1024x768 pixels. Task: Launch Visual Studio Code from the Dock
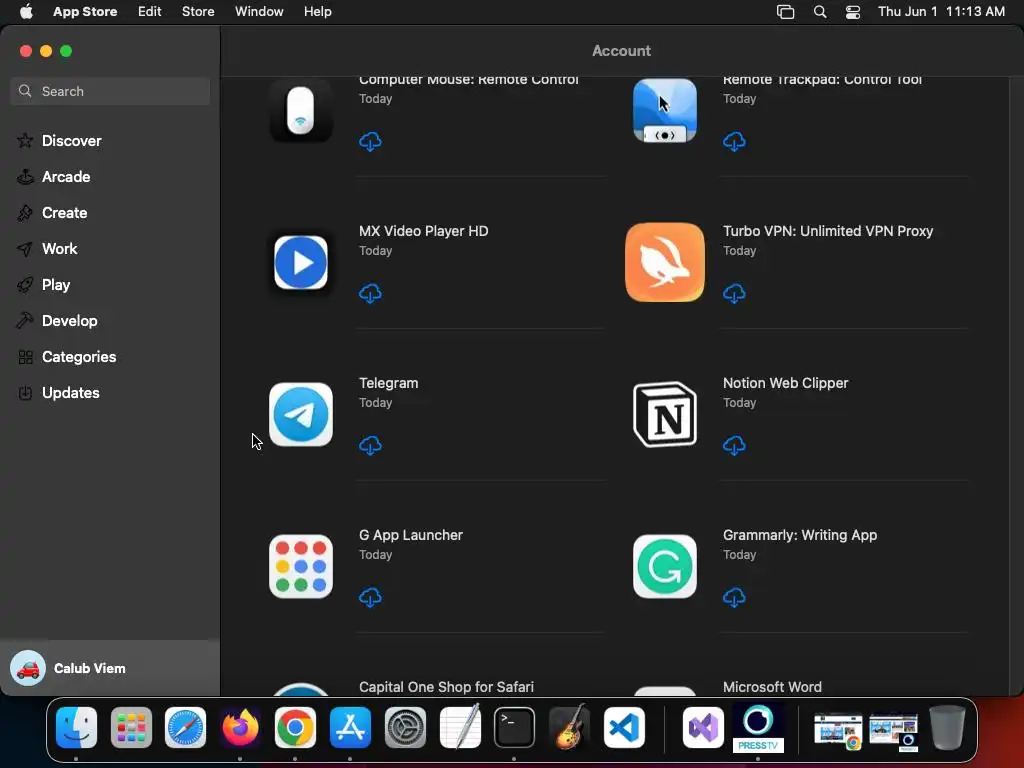pos(624,728)
